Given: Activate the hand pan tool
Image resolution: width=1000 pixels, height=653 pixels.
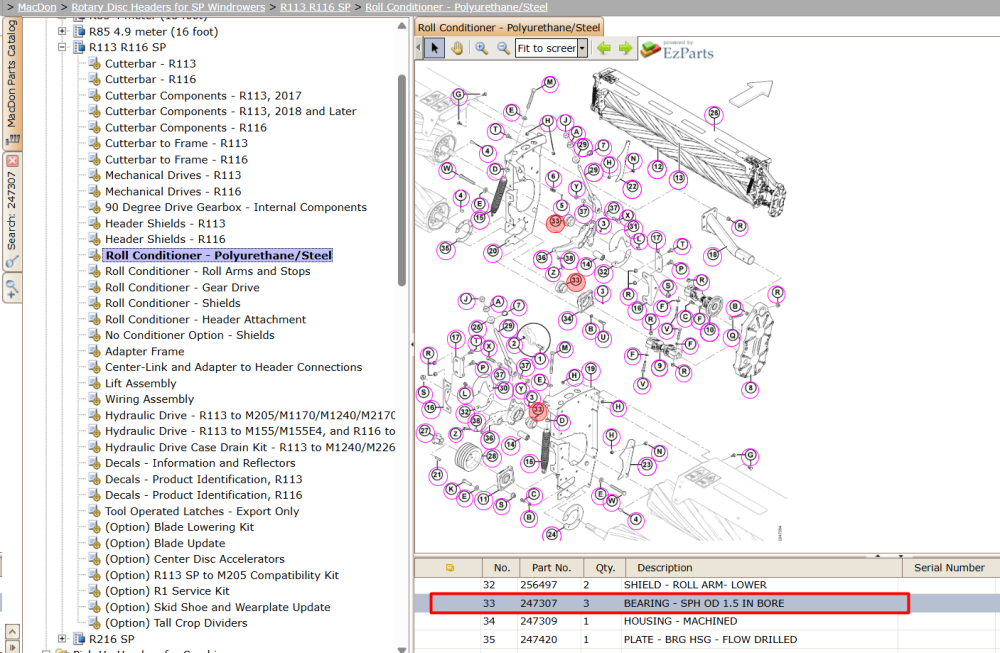Looking at the screenshot, I should click(457, 48).
